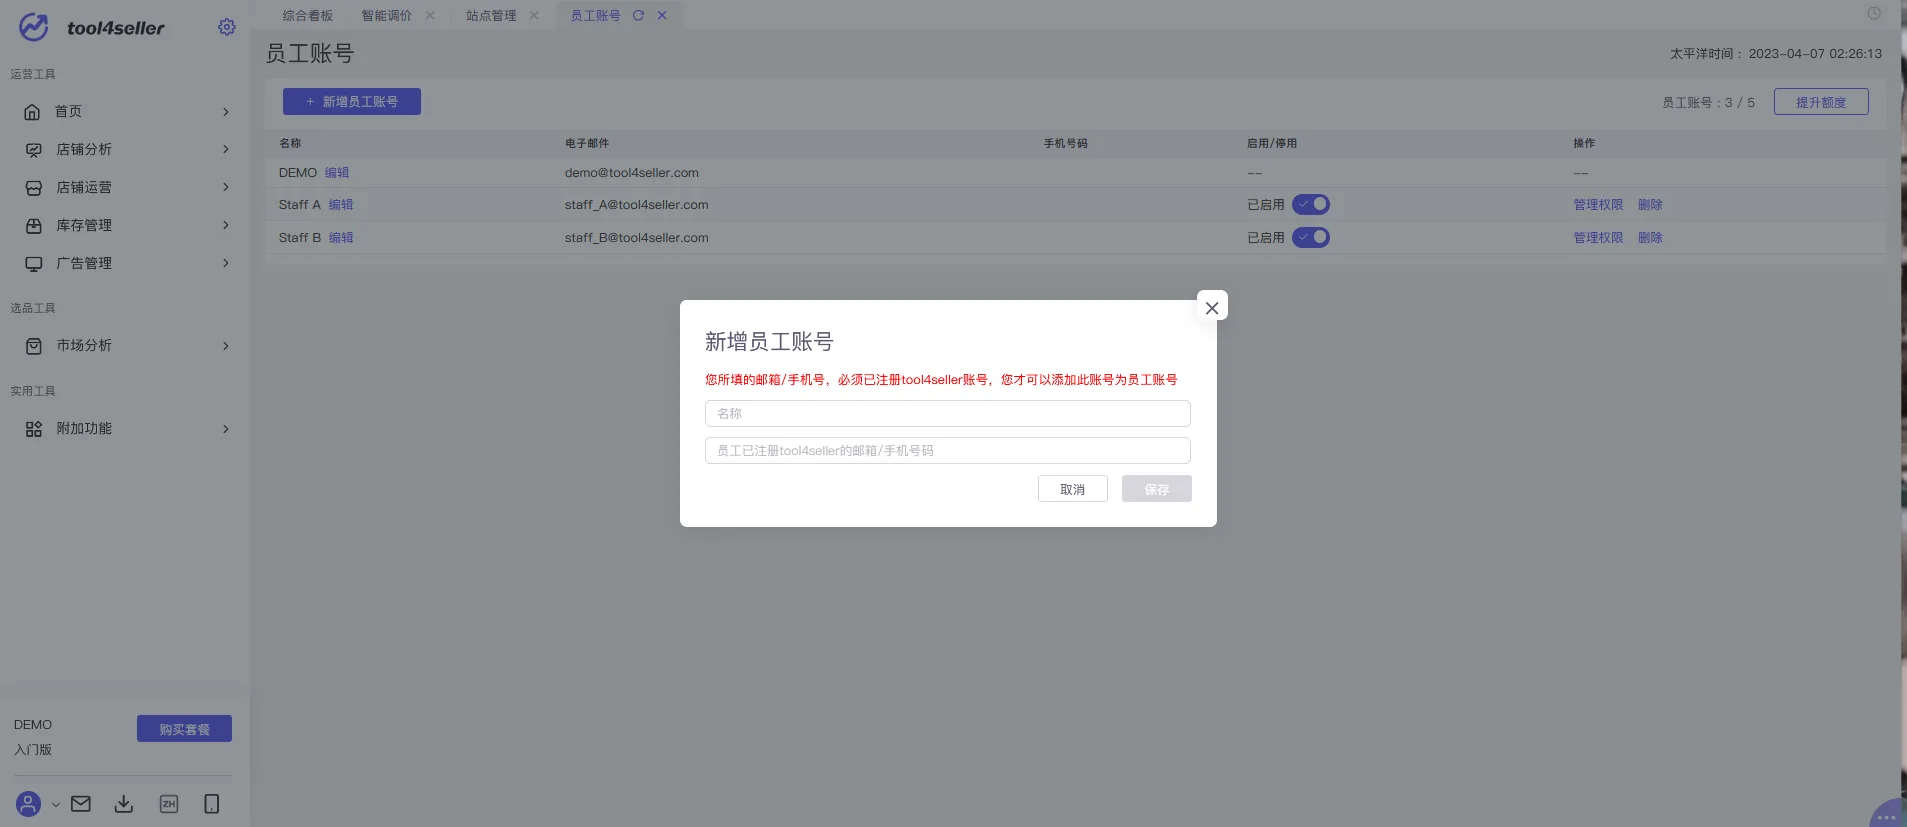
Task: Click 删除 for Staff B
Action: (1650, 238)
